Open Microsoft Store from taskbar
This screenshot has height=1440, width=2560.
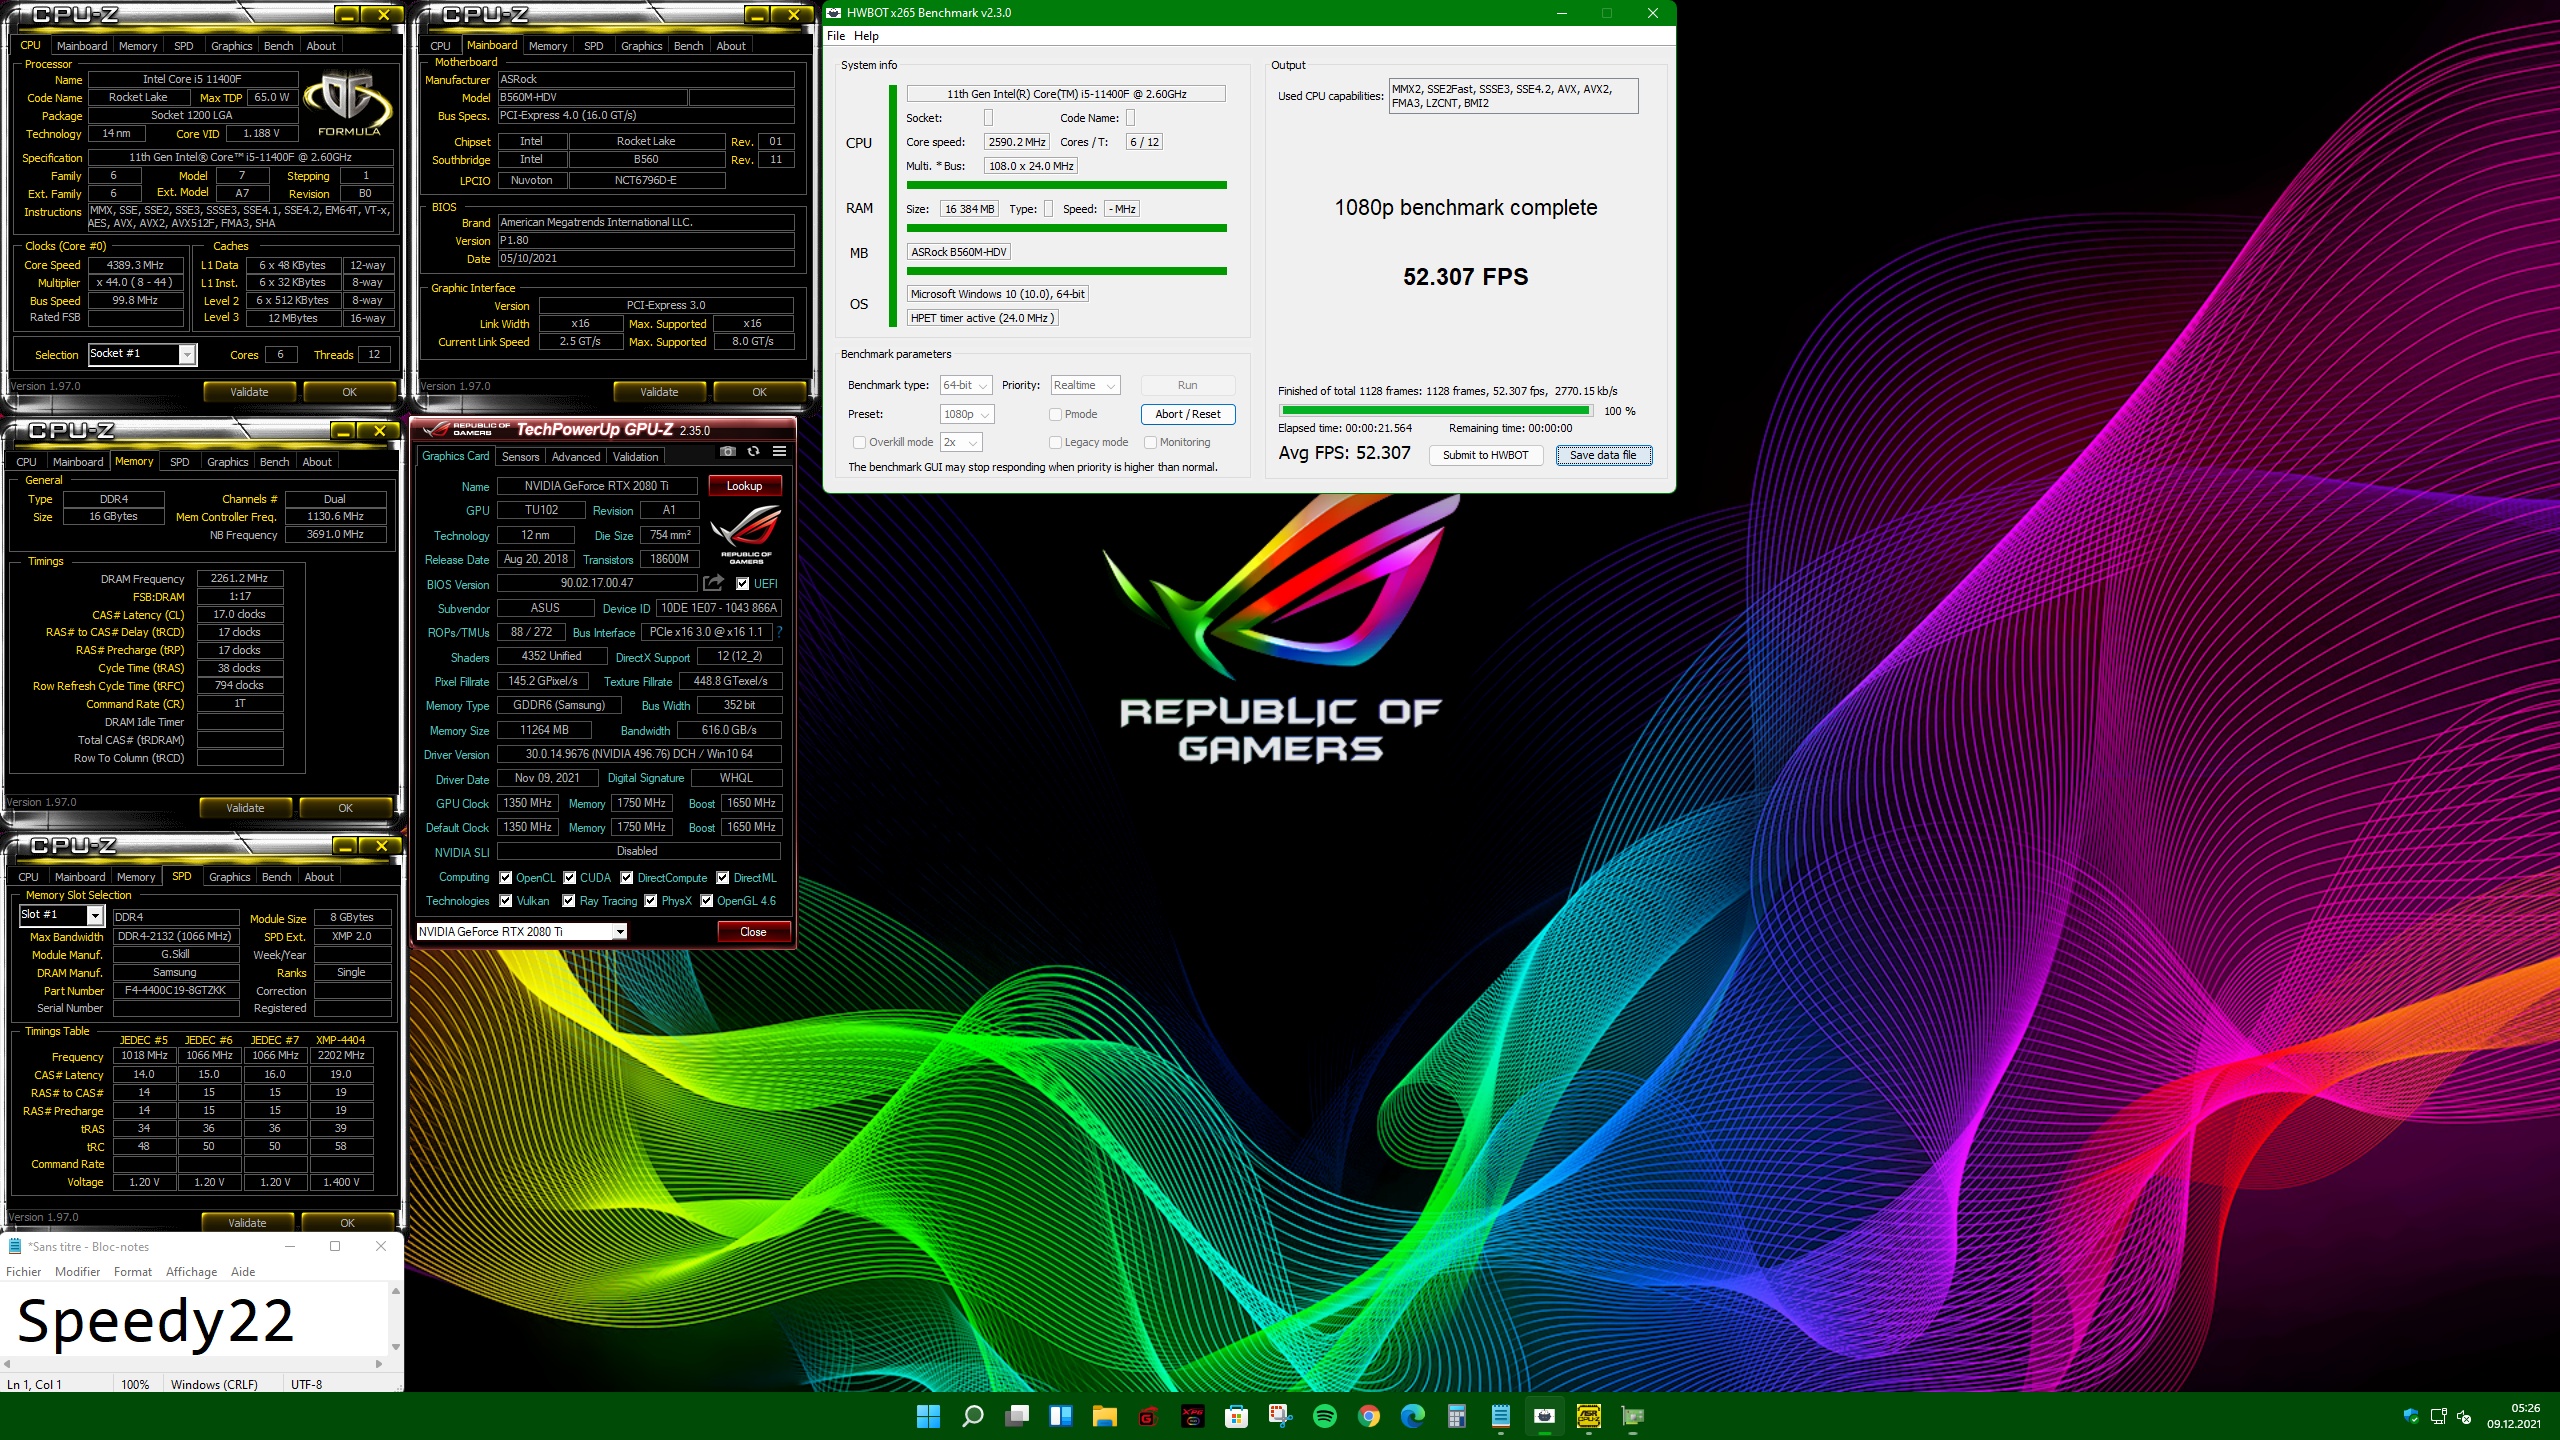[1236, 1416]
